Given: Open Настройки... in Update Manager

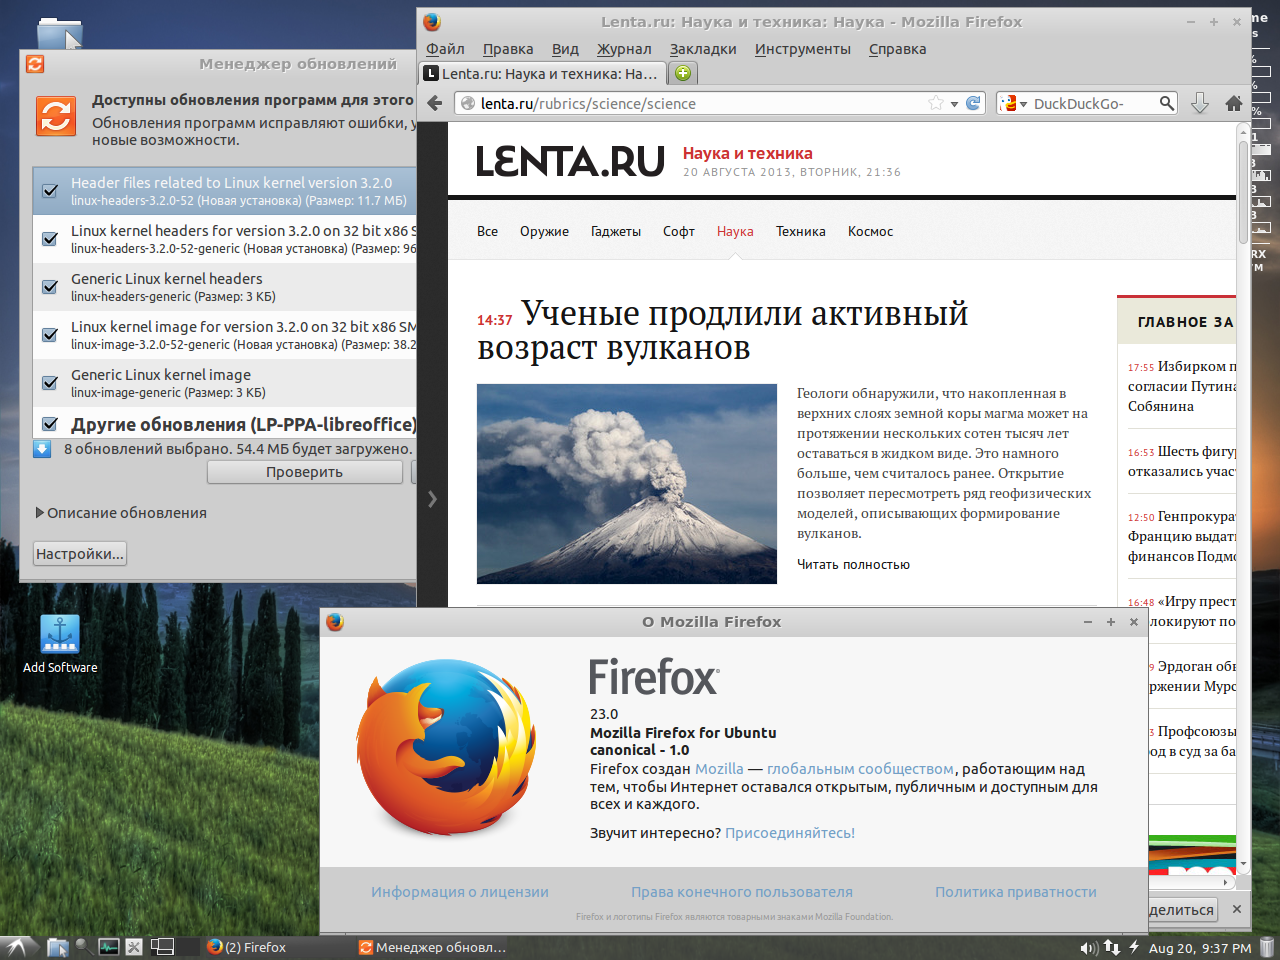Looking at the screenshot, I should 80,554.
